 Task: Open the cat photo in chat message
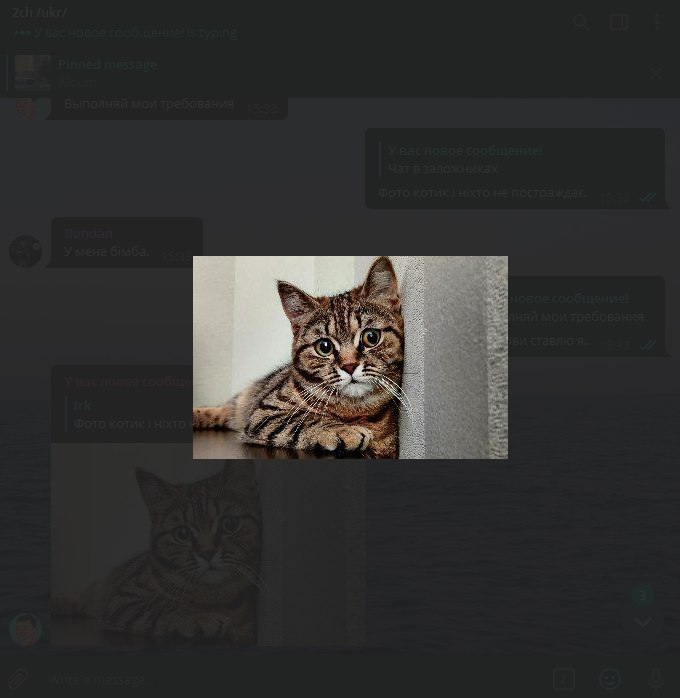click(208, 544)
